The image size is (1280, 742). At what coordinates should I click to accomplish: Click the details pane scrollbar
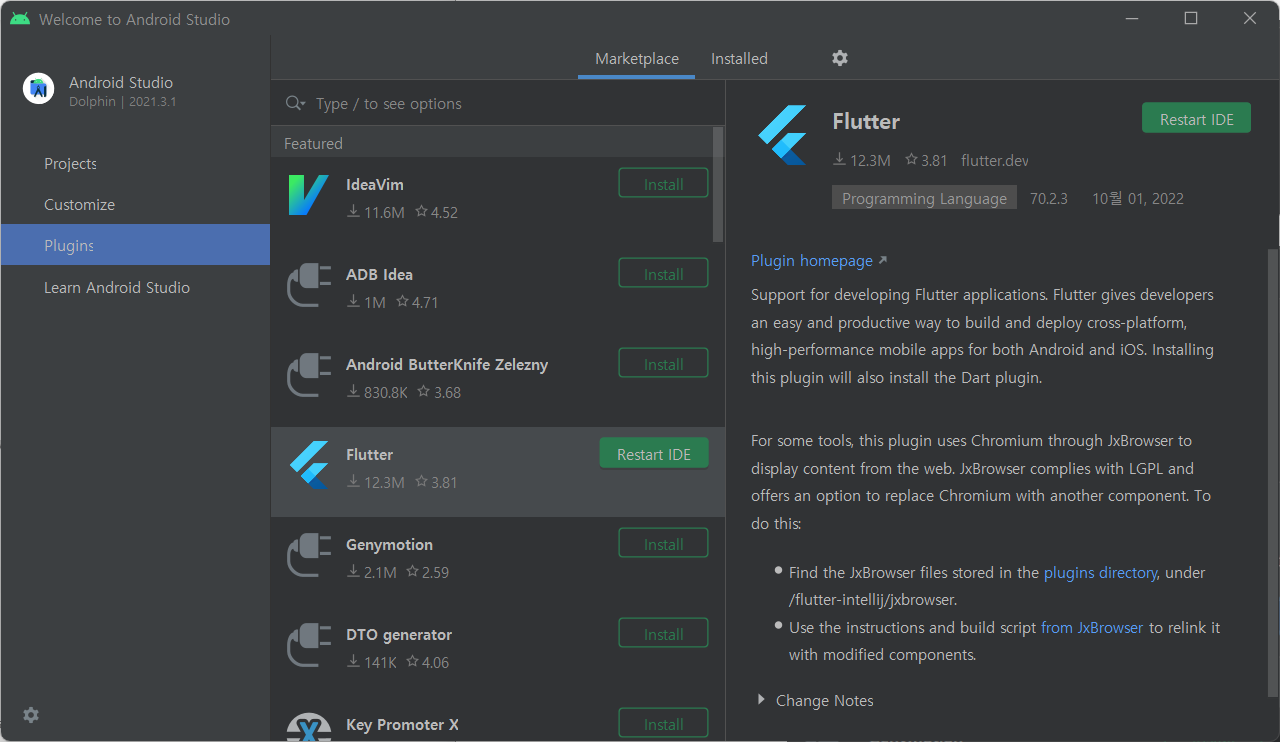pyautogui.click(x=1272, y=472)
